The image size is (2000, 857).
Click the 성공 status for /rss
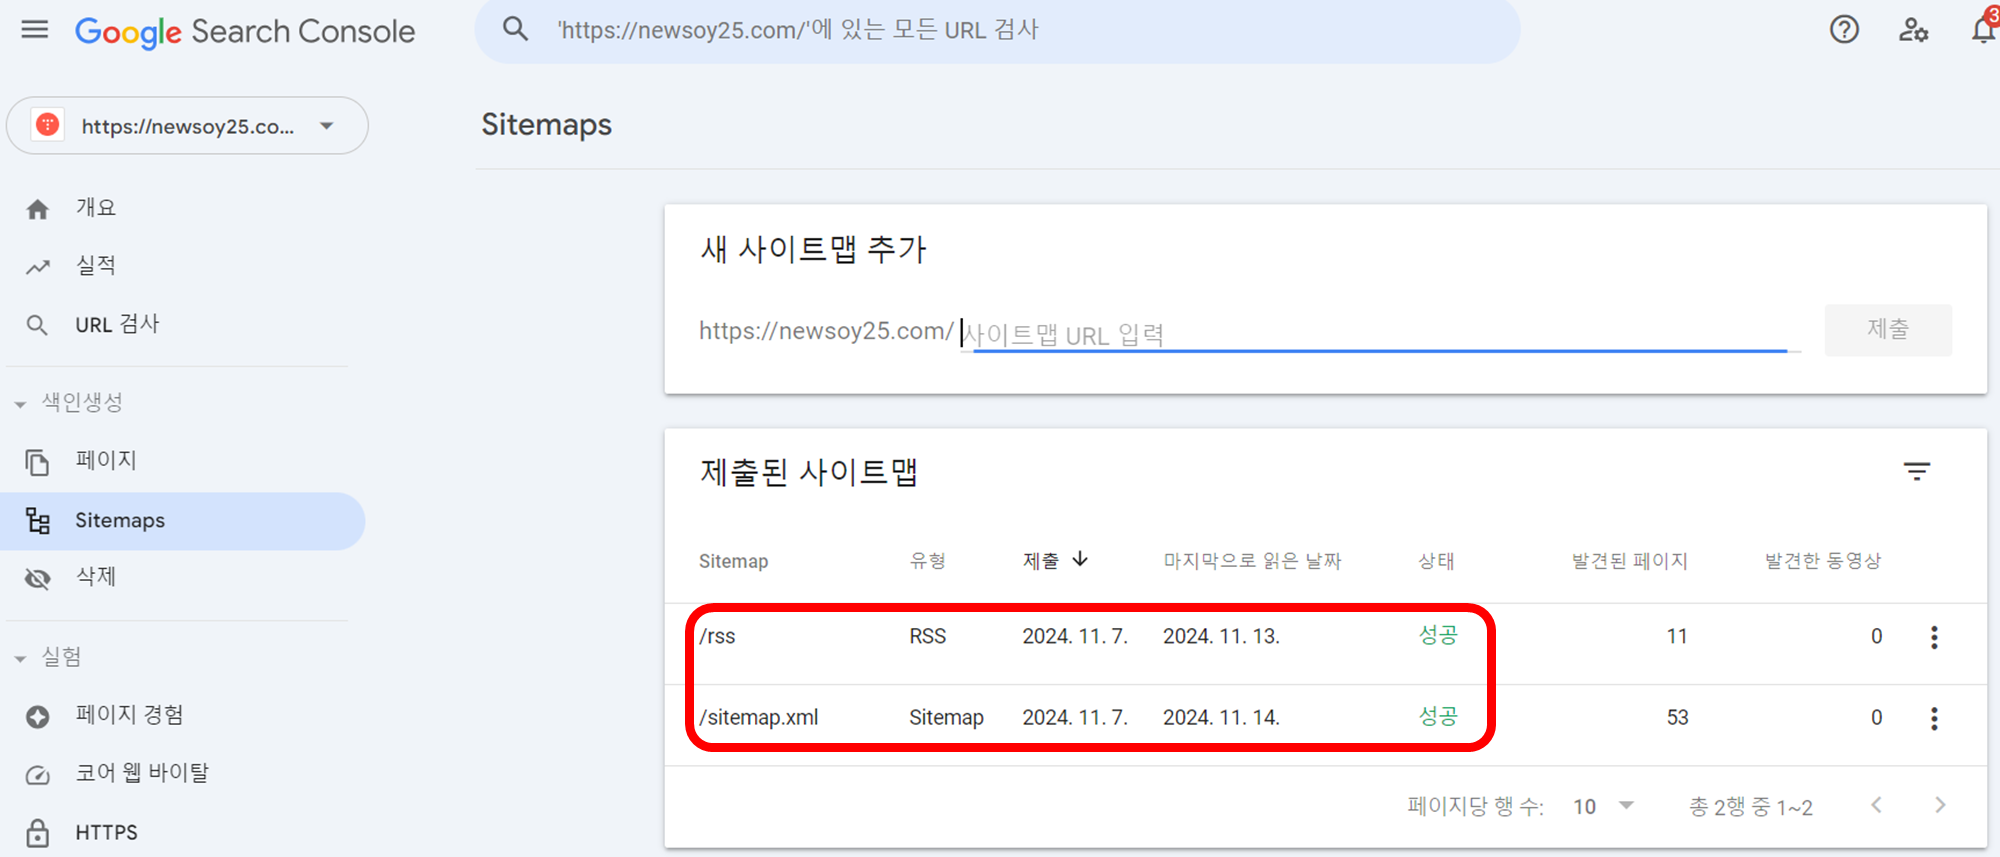point(1438,635)
